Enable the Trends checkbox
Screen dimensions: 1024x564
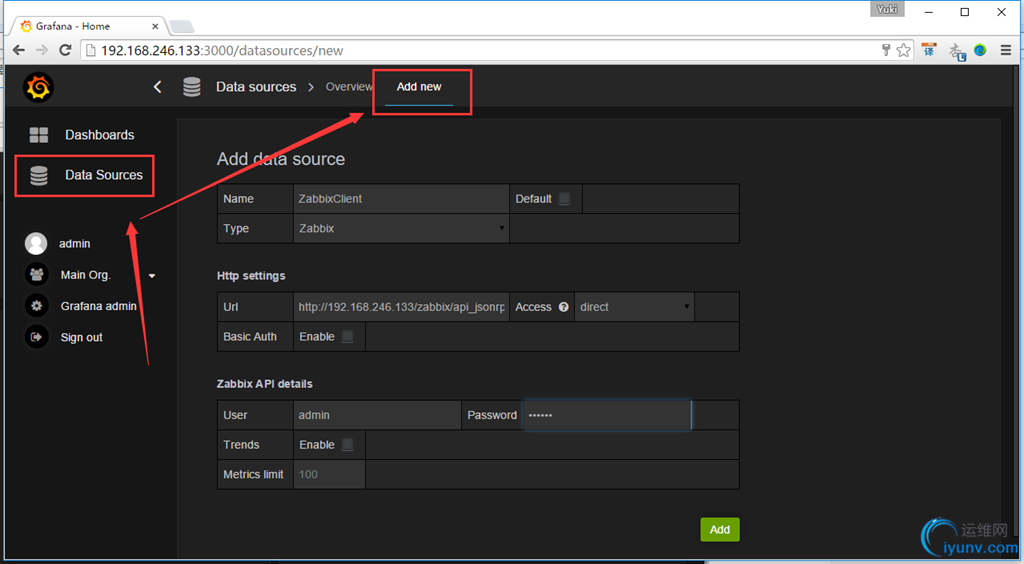[x=347, y=445]
